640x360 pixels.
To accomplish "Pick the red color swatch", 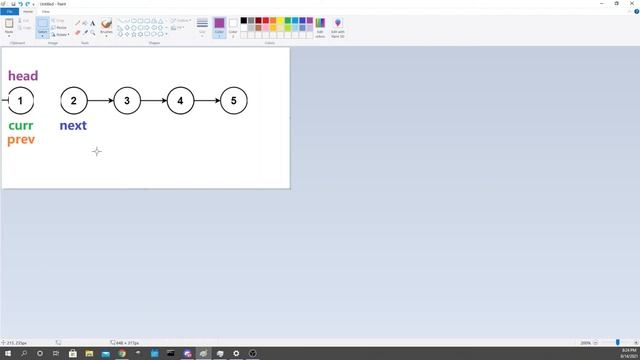I will 266,20.
